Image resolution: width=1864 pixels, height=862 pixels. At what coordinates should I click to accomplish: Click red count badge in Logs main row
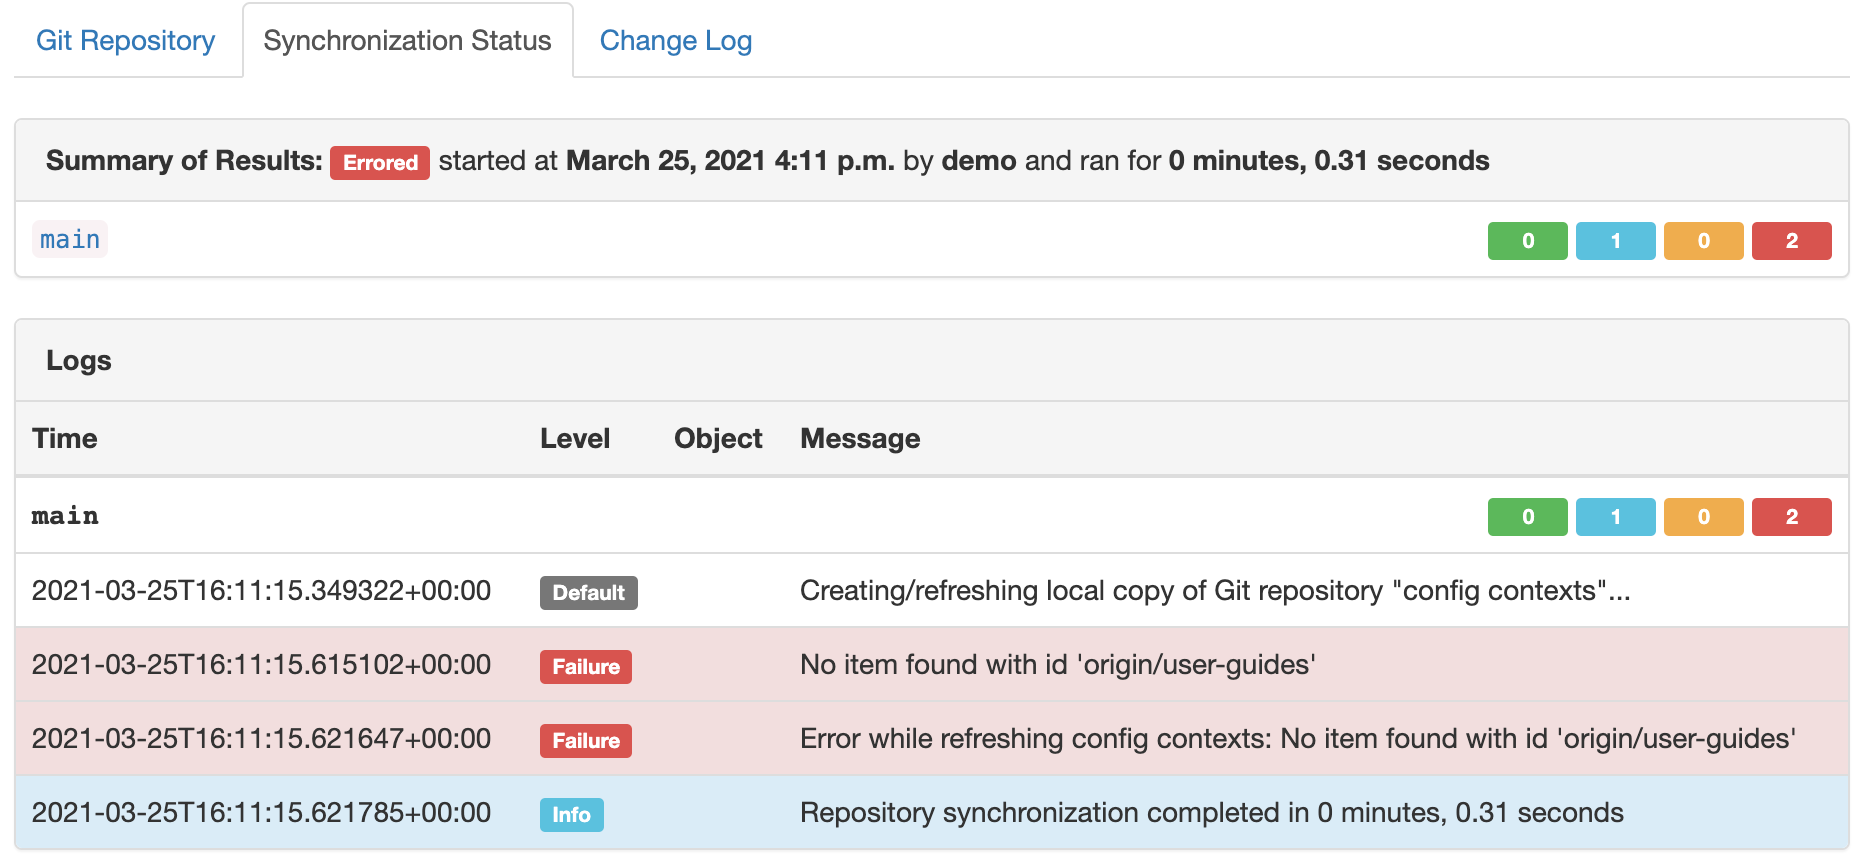[1791, 517]
